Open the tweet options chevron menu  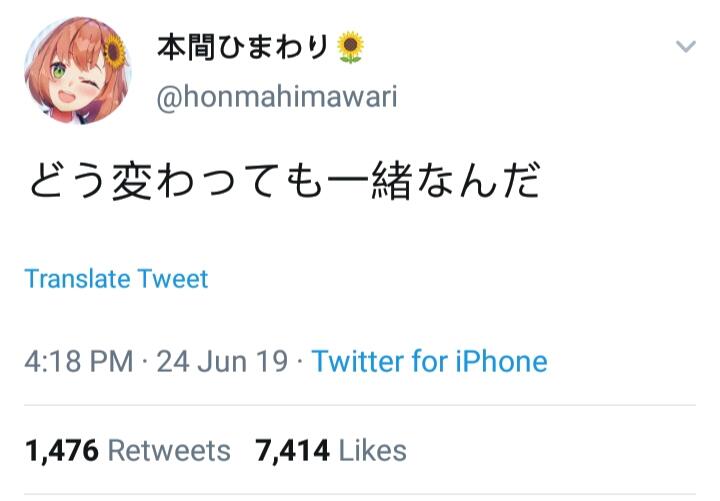[686, 46]
